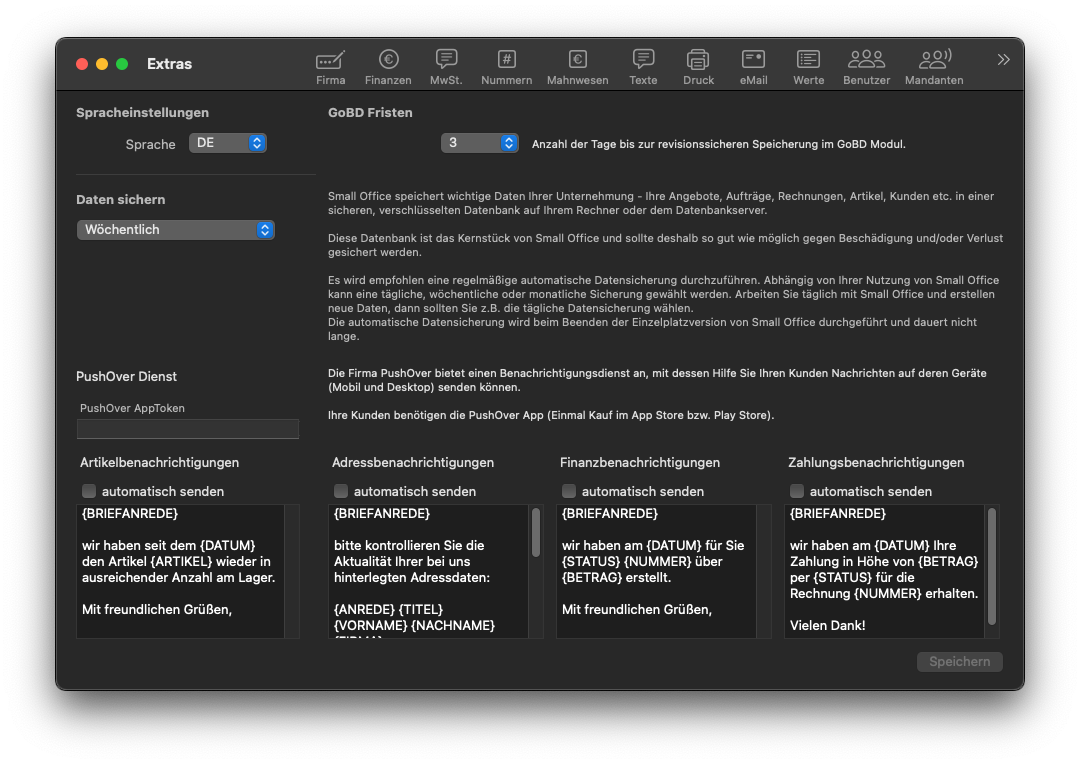Screen dimensions: 1080x764
Task: Enable automatisch senden for Adressbenachrichtigungen
Action: [x=341, y=491]
